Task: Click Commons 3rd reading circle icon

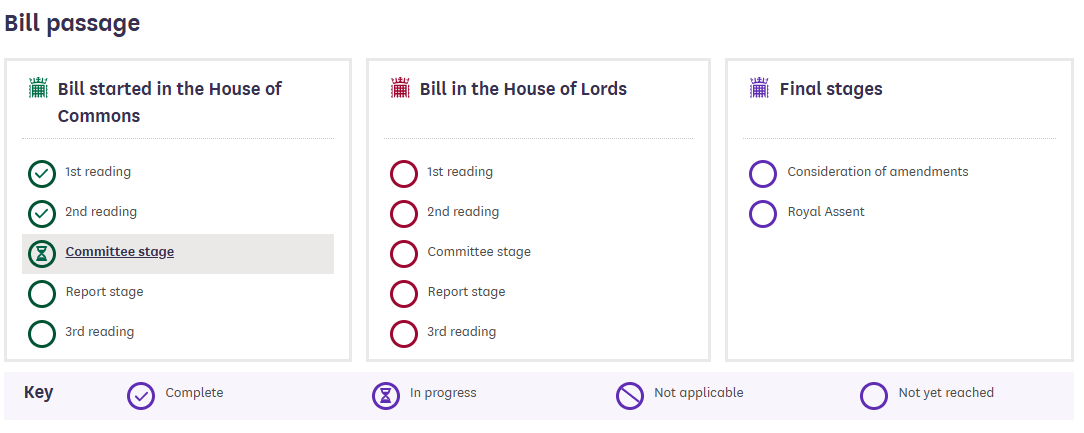Action: click(x=42, y=334)
